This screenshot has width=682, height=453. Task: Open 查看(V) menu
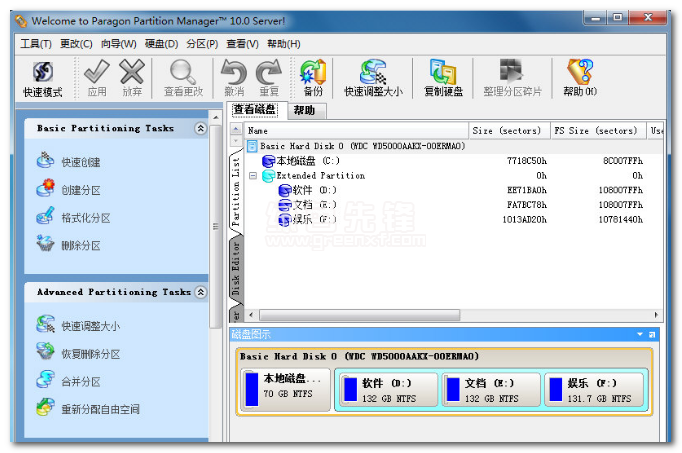[x=242, y=44]
